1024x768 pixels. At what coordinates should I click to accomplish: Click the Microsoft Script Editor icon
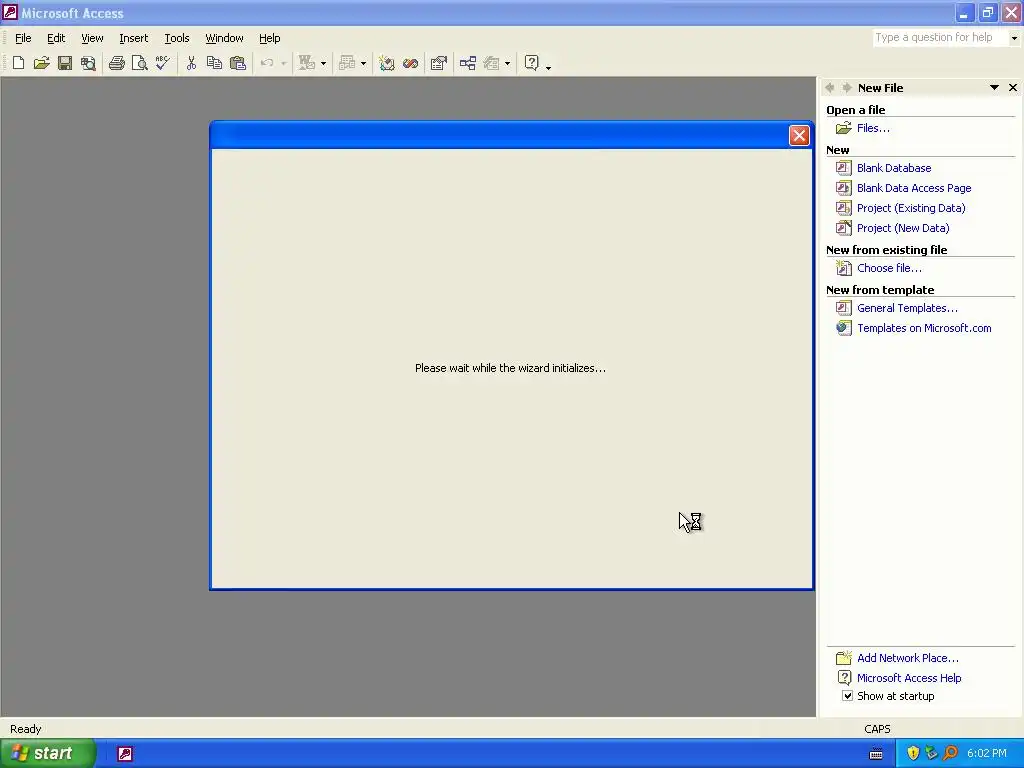[x=410, y=63]
